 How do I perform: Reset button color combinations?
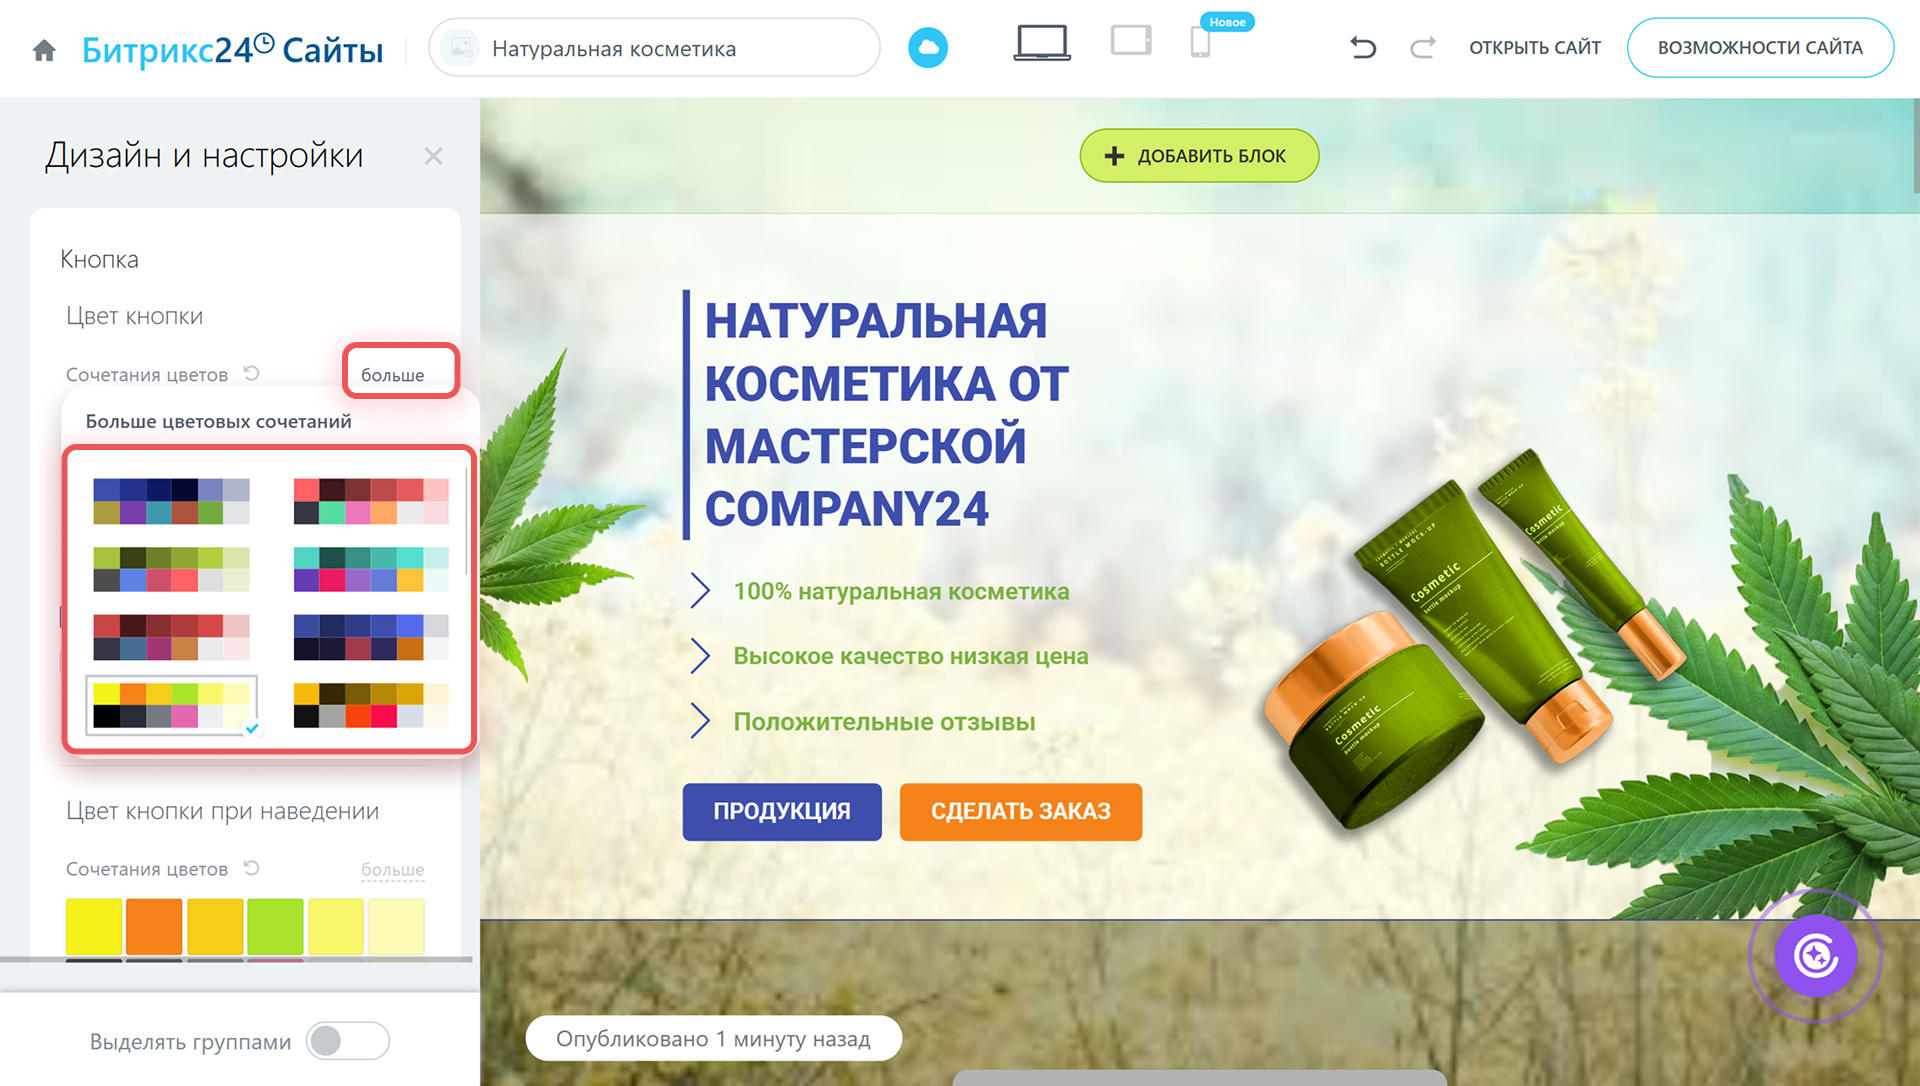coord(252,373)
